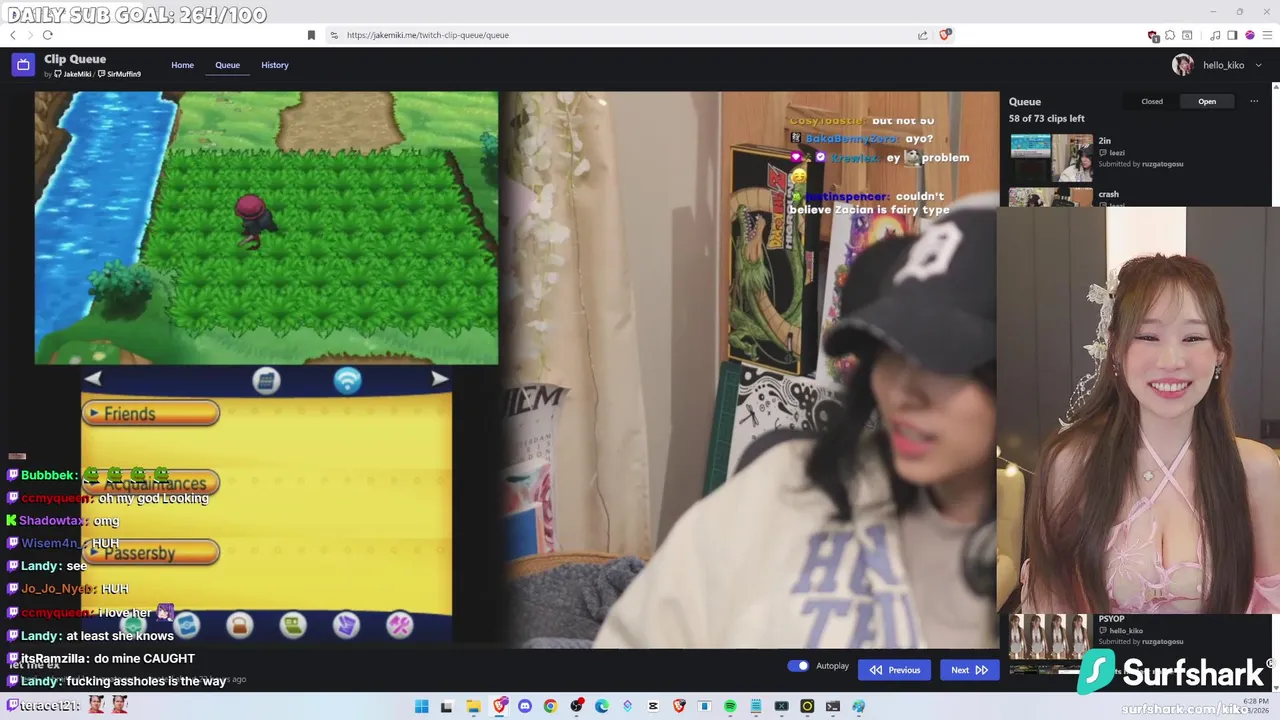
Task: Open queue options three-dot menu
Action: [1254, 101]
